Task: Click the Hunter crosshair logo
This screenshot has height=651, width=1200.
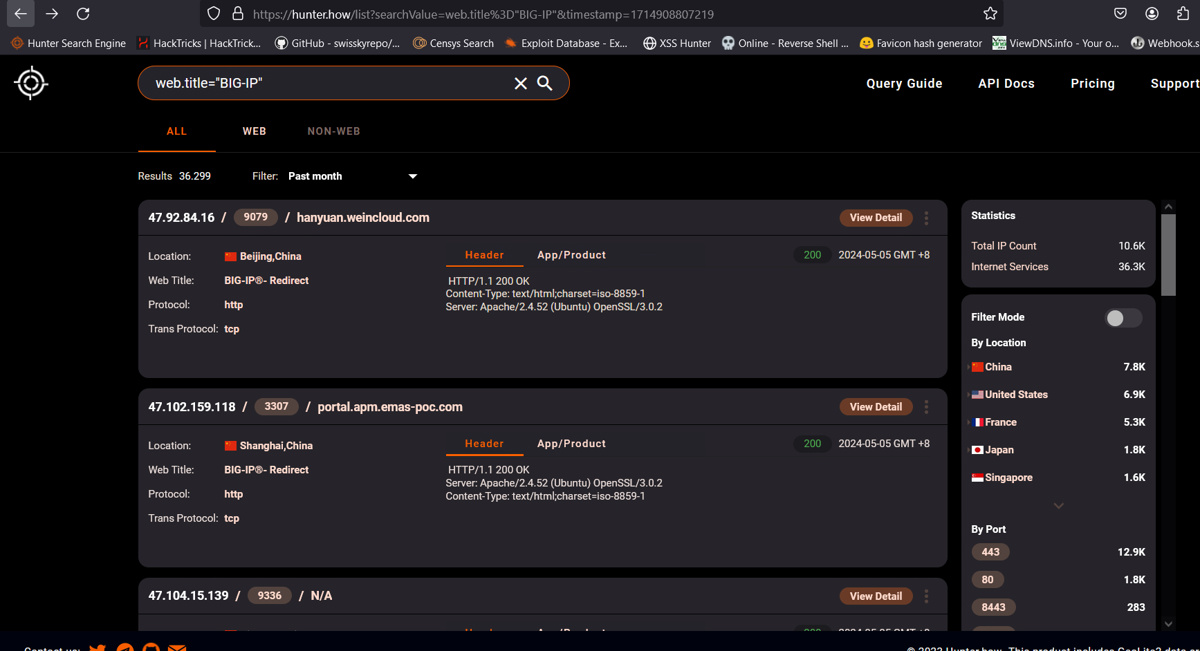Action: point(31,83)
